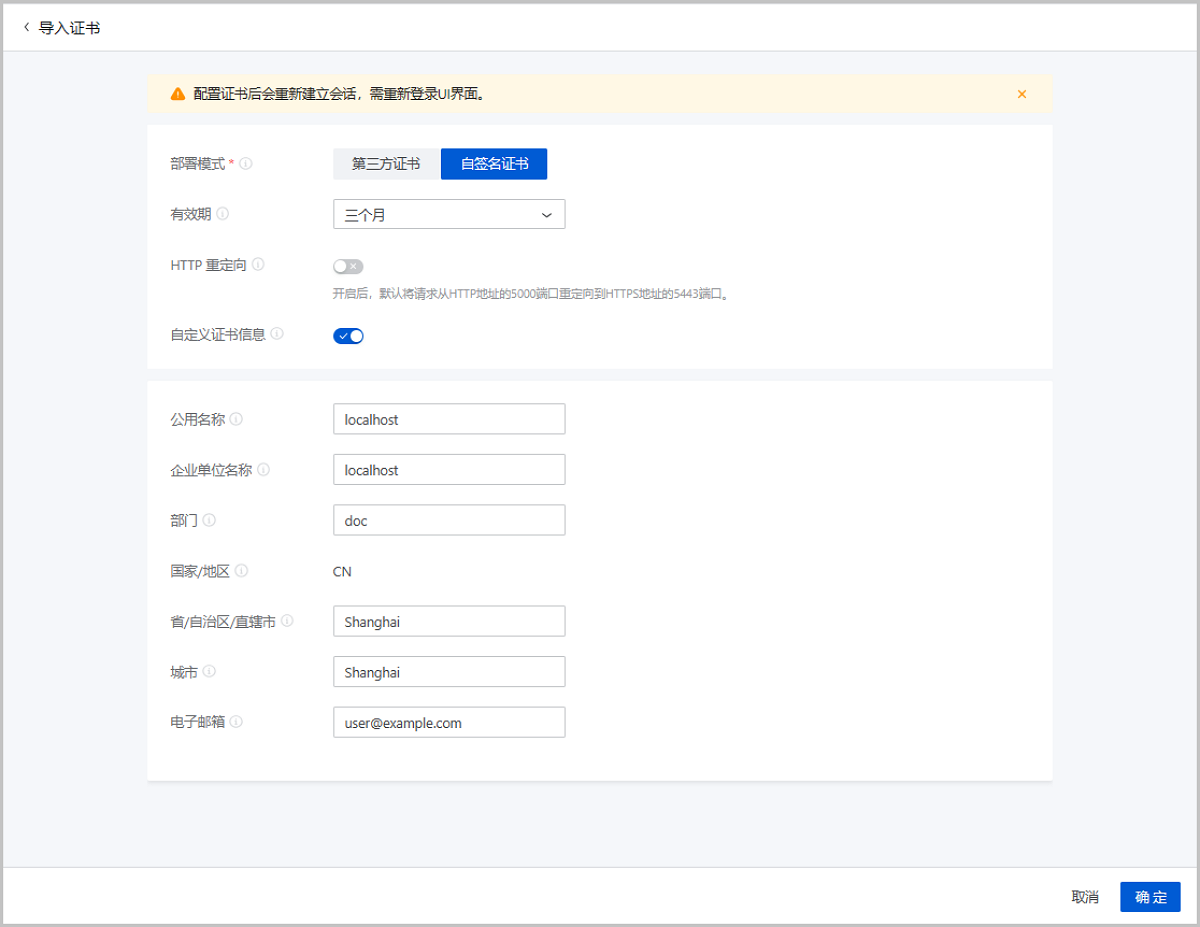Click the info icon beside HTTP 重定向

[x=258, y=264]
